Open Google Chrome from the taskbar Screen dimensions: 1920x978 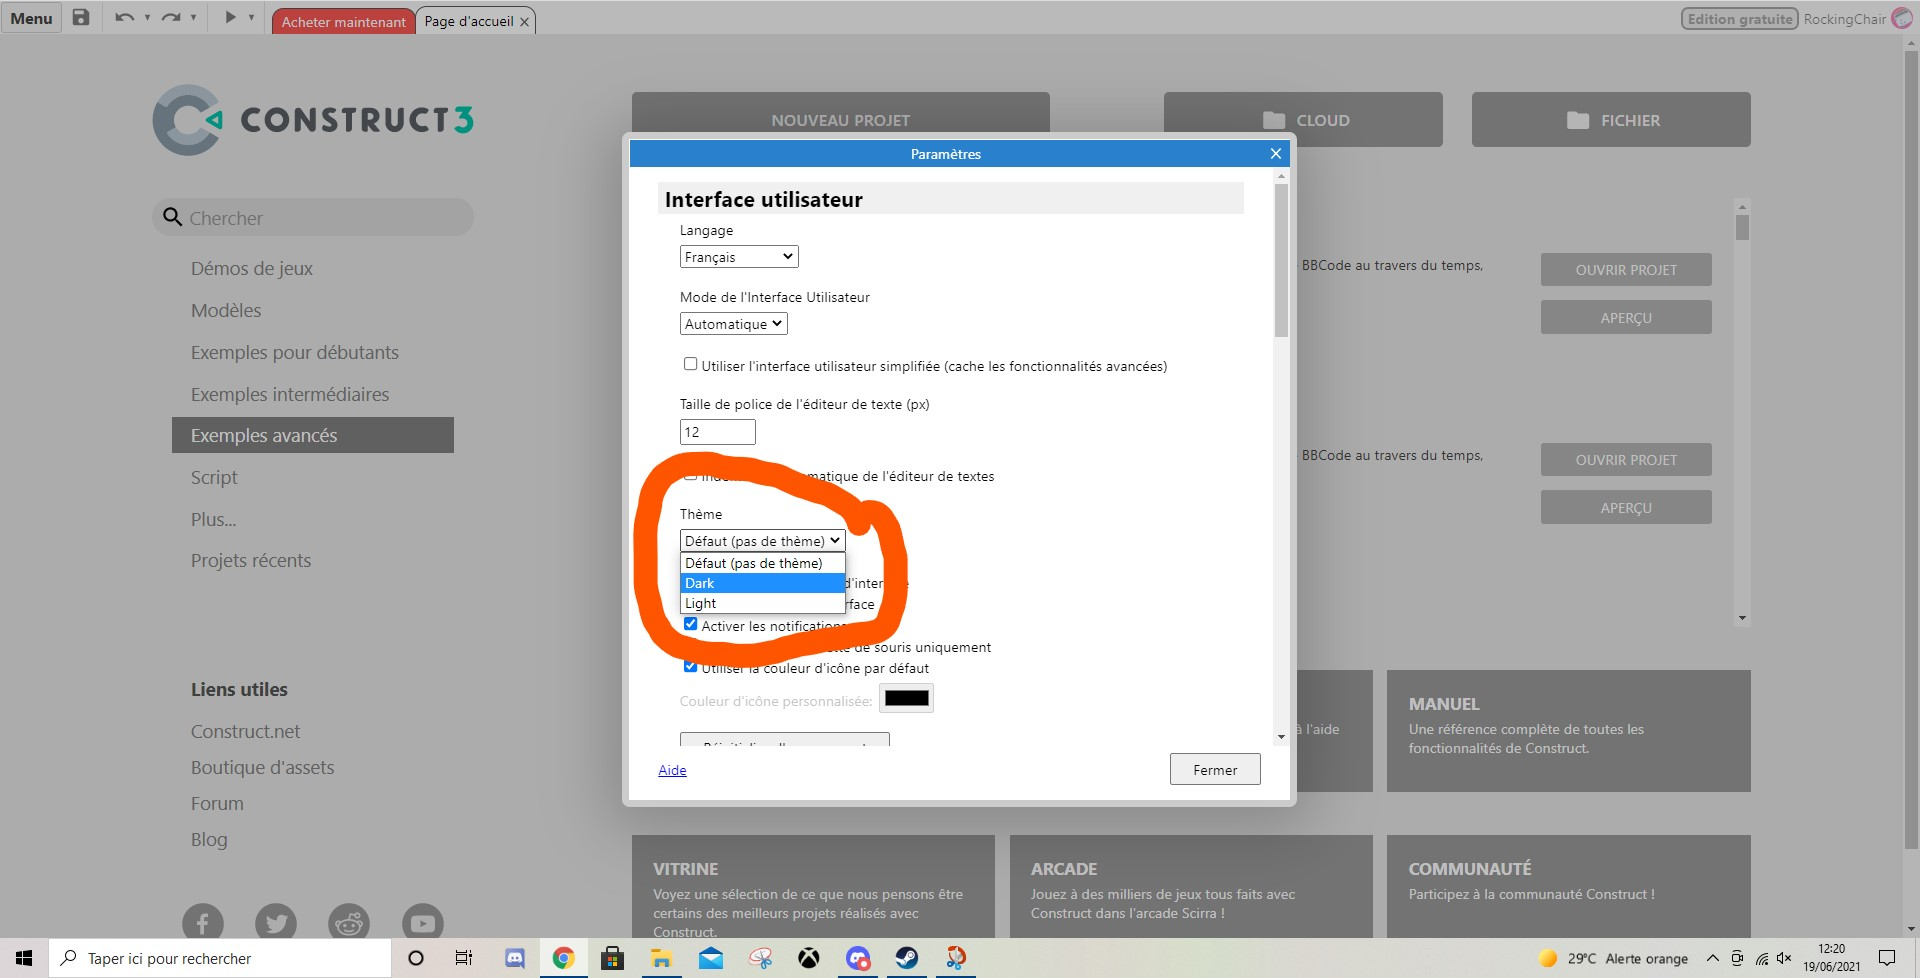pyautogui.click(x=563, y=958)
